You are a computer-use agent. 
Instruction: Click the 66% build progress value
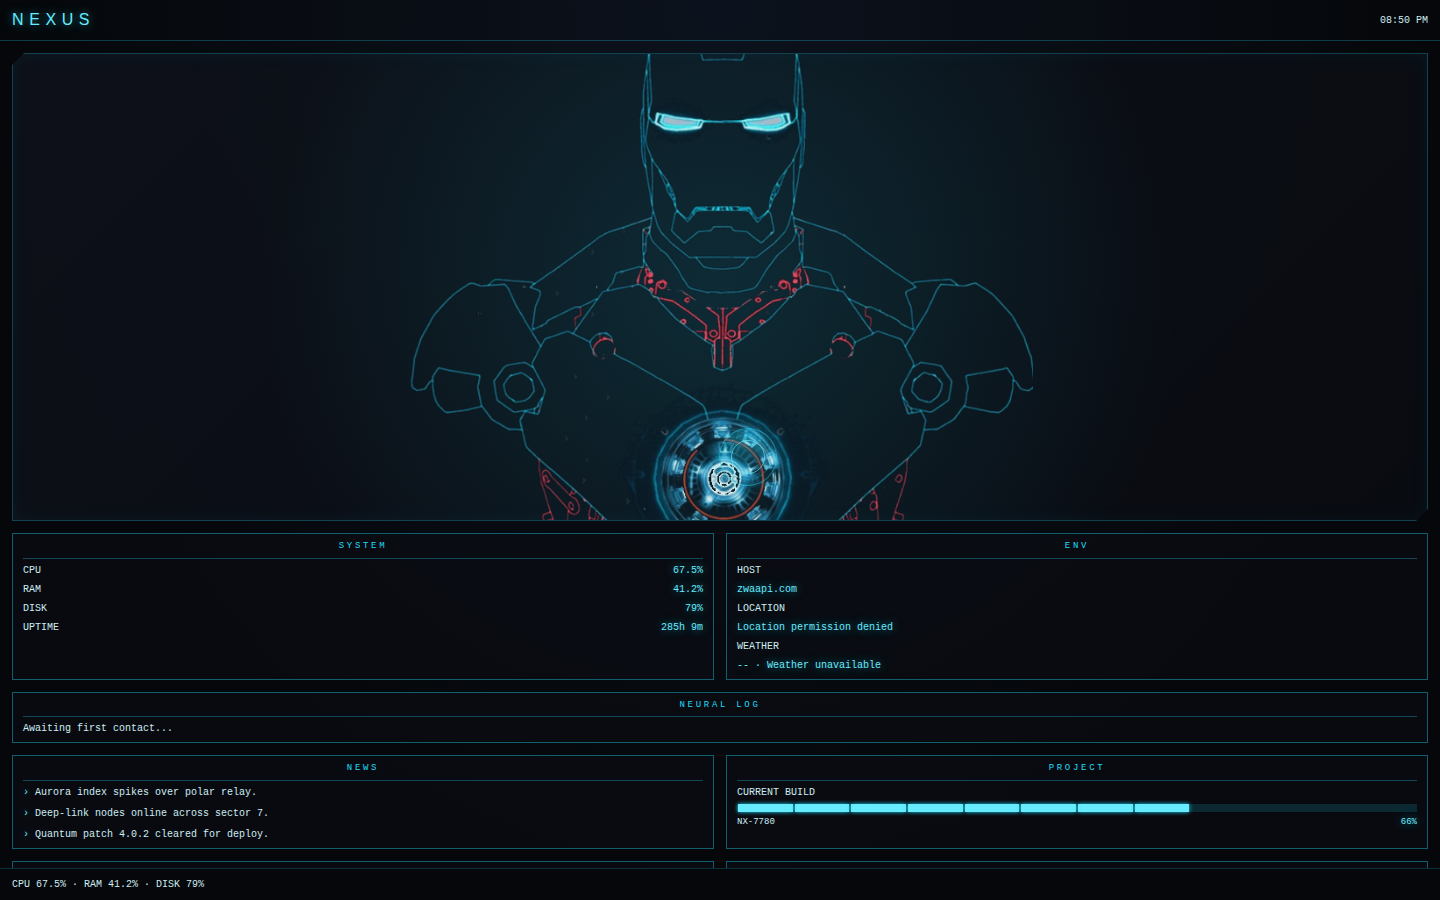1409,821
